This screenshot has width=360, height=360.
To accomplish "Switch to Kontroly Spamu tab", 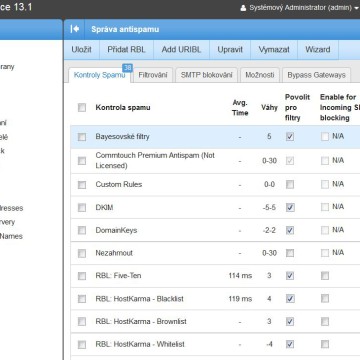I will pos(99,75).
